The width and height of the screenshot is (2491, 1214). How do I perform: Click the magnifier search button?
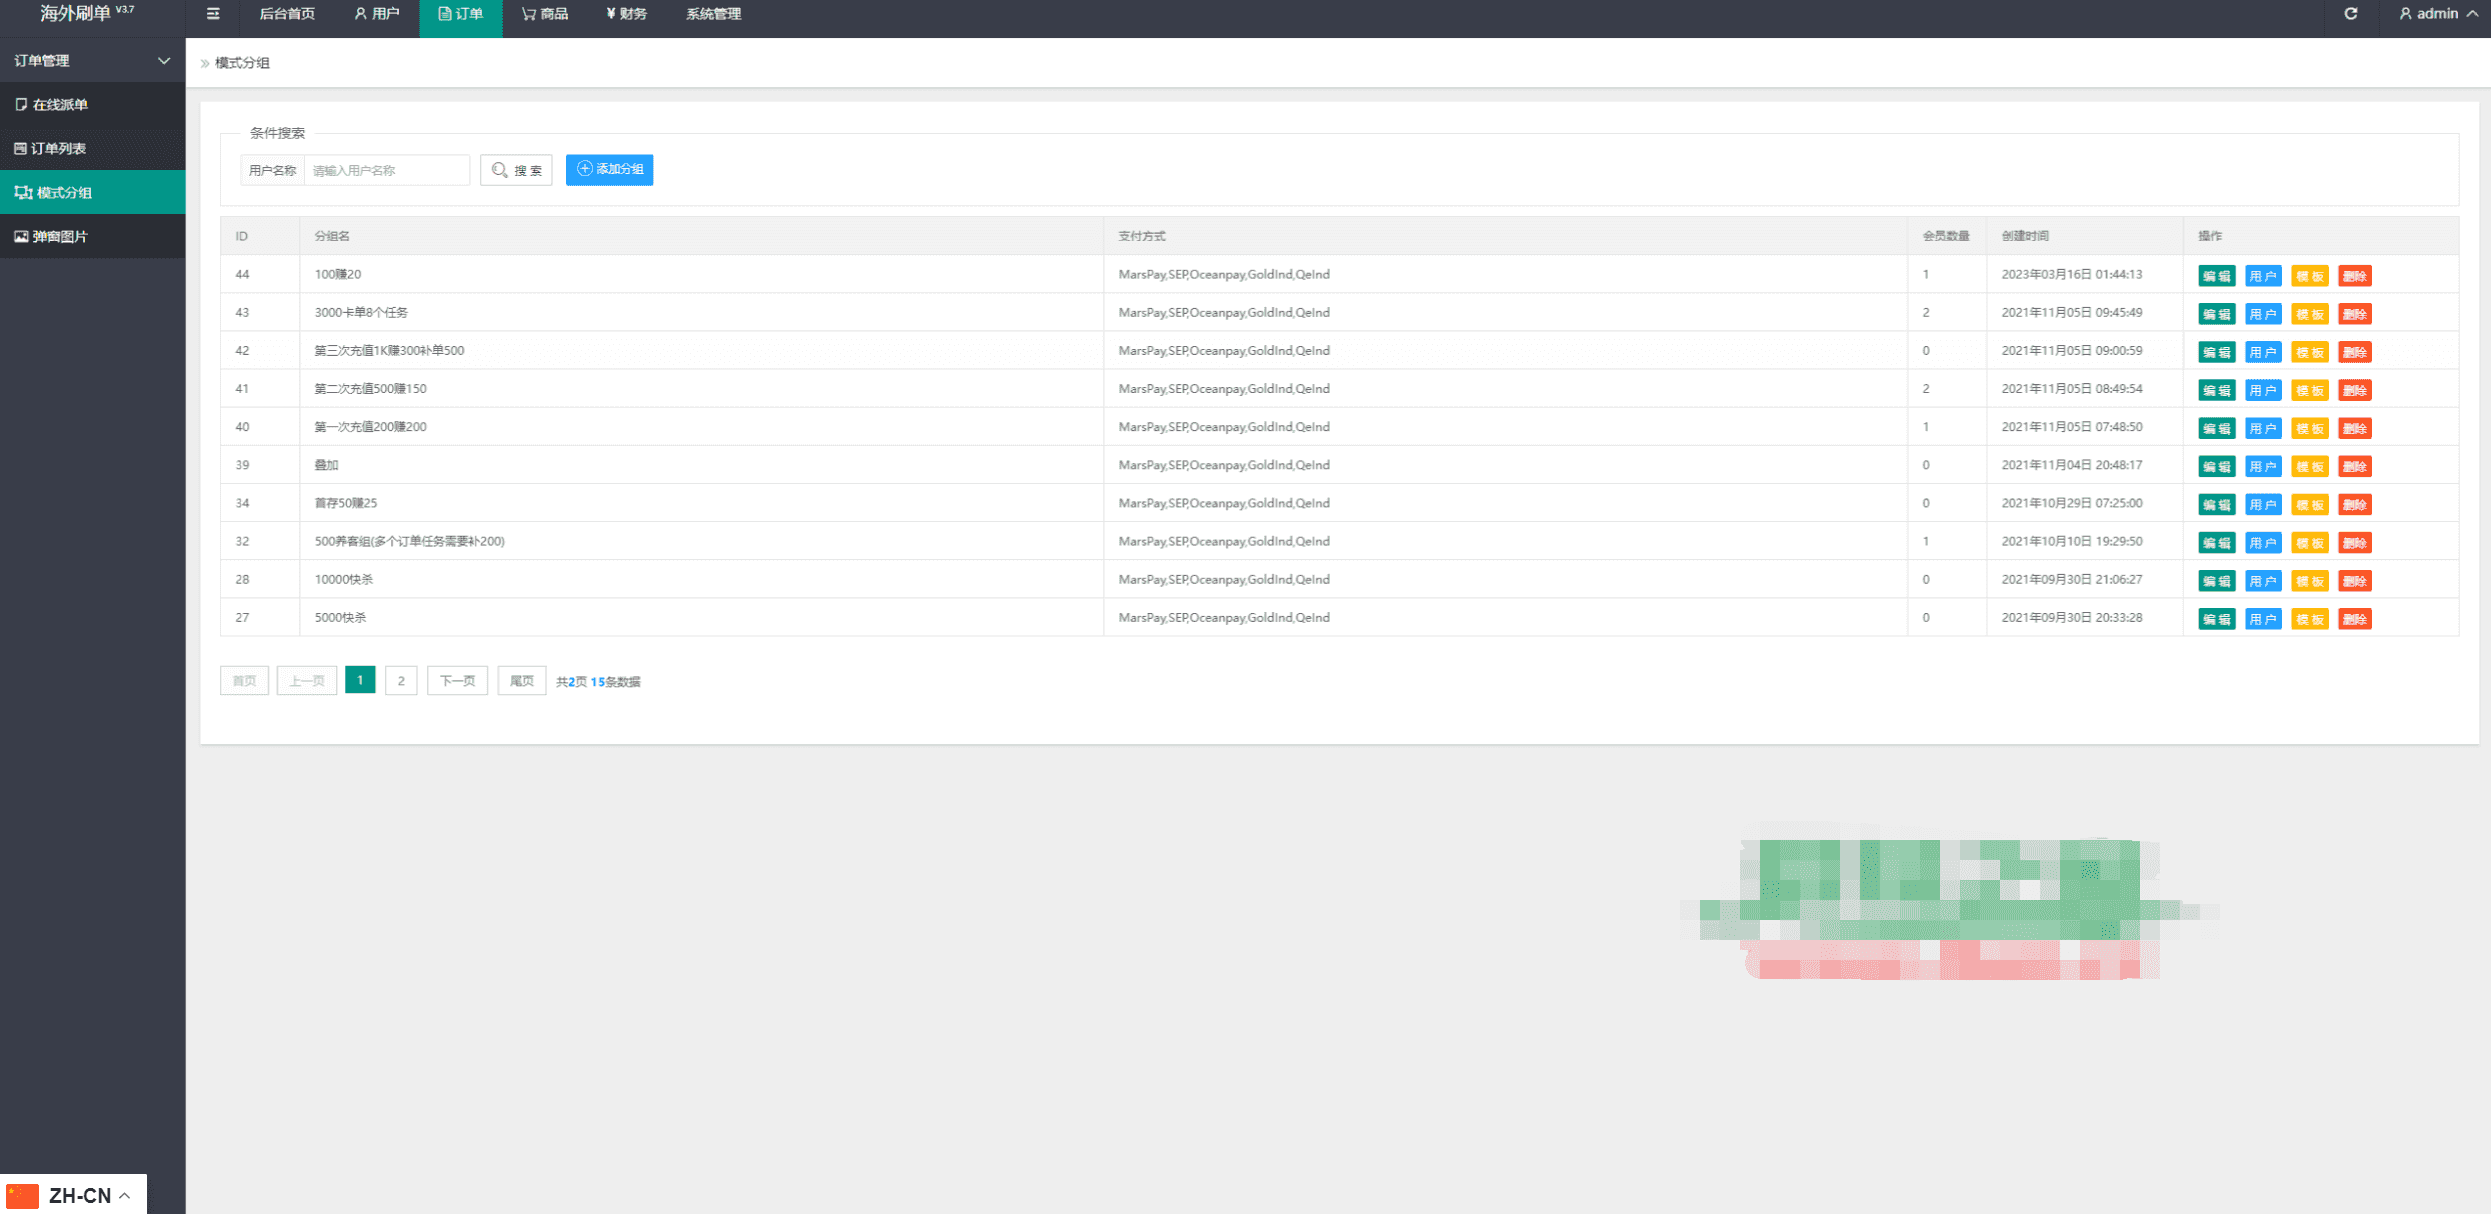pos(516,170)
